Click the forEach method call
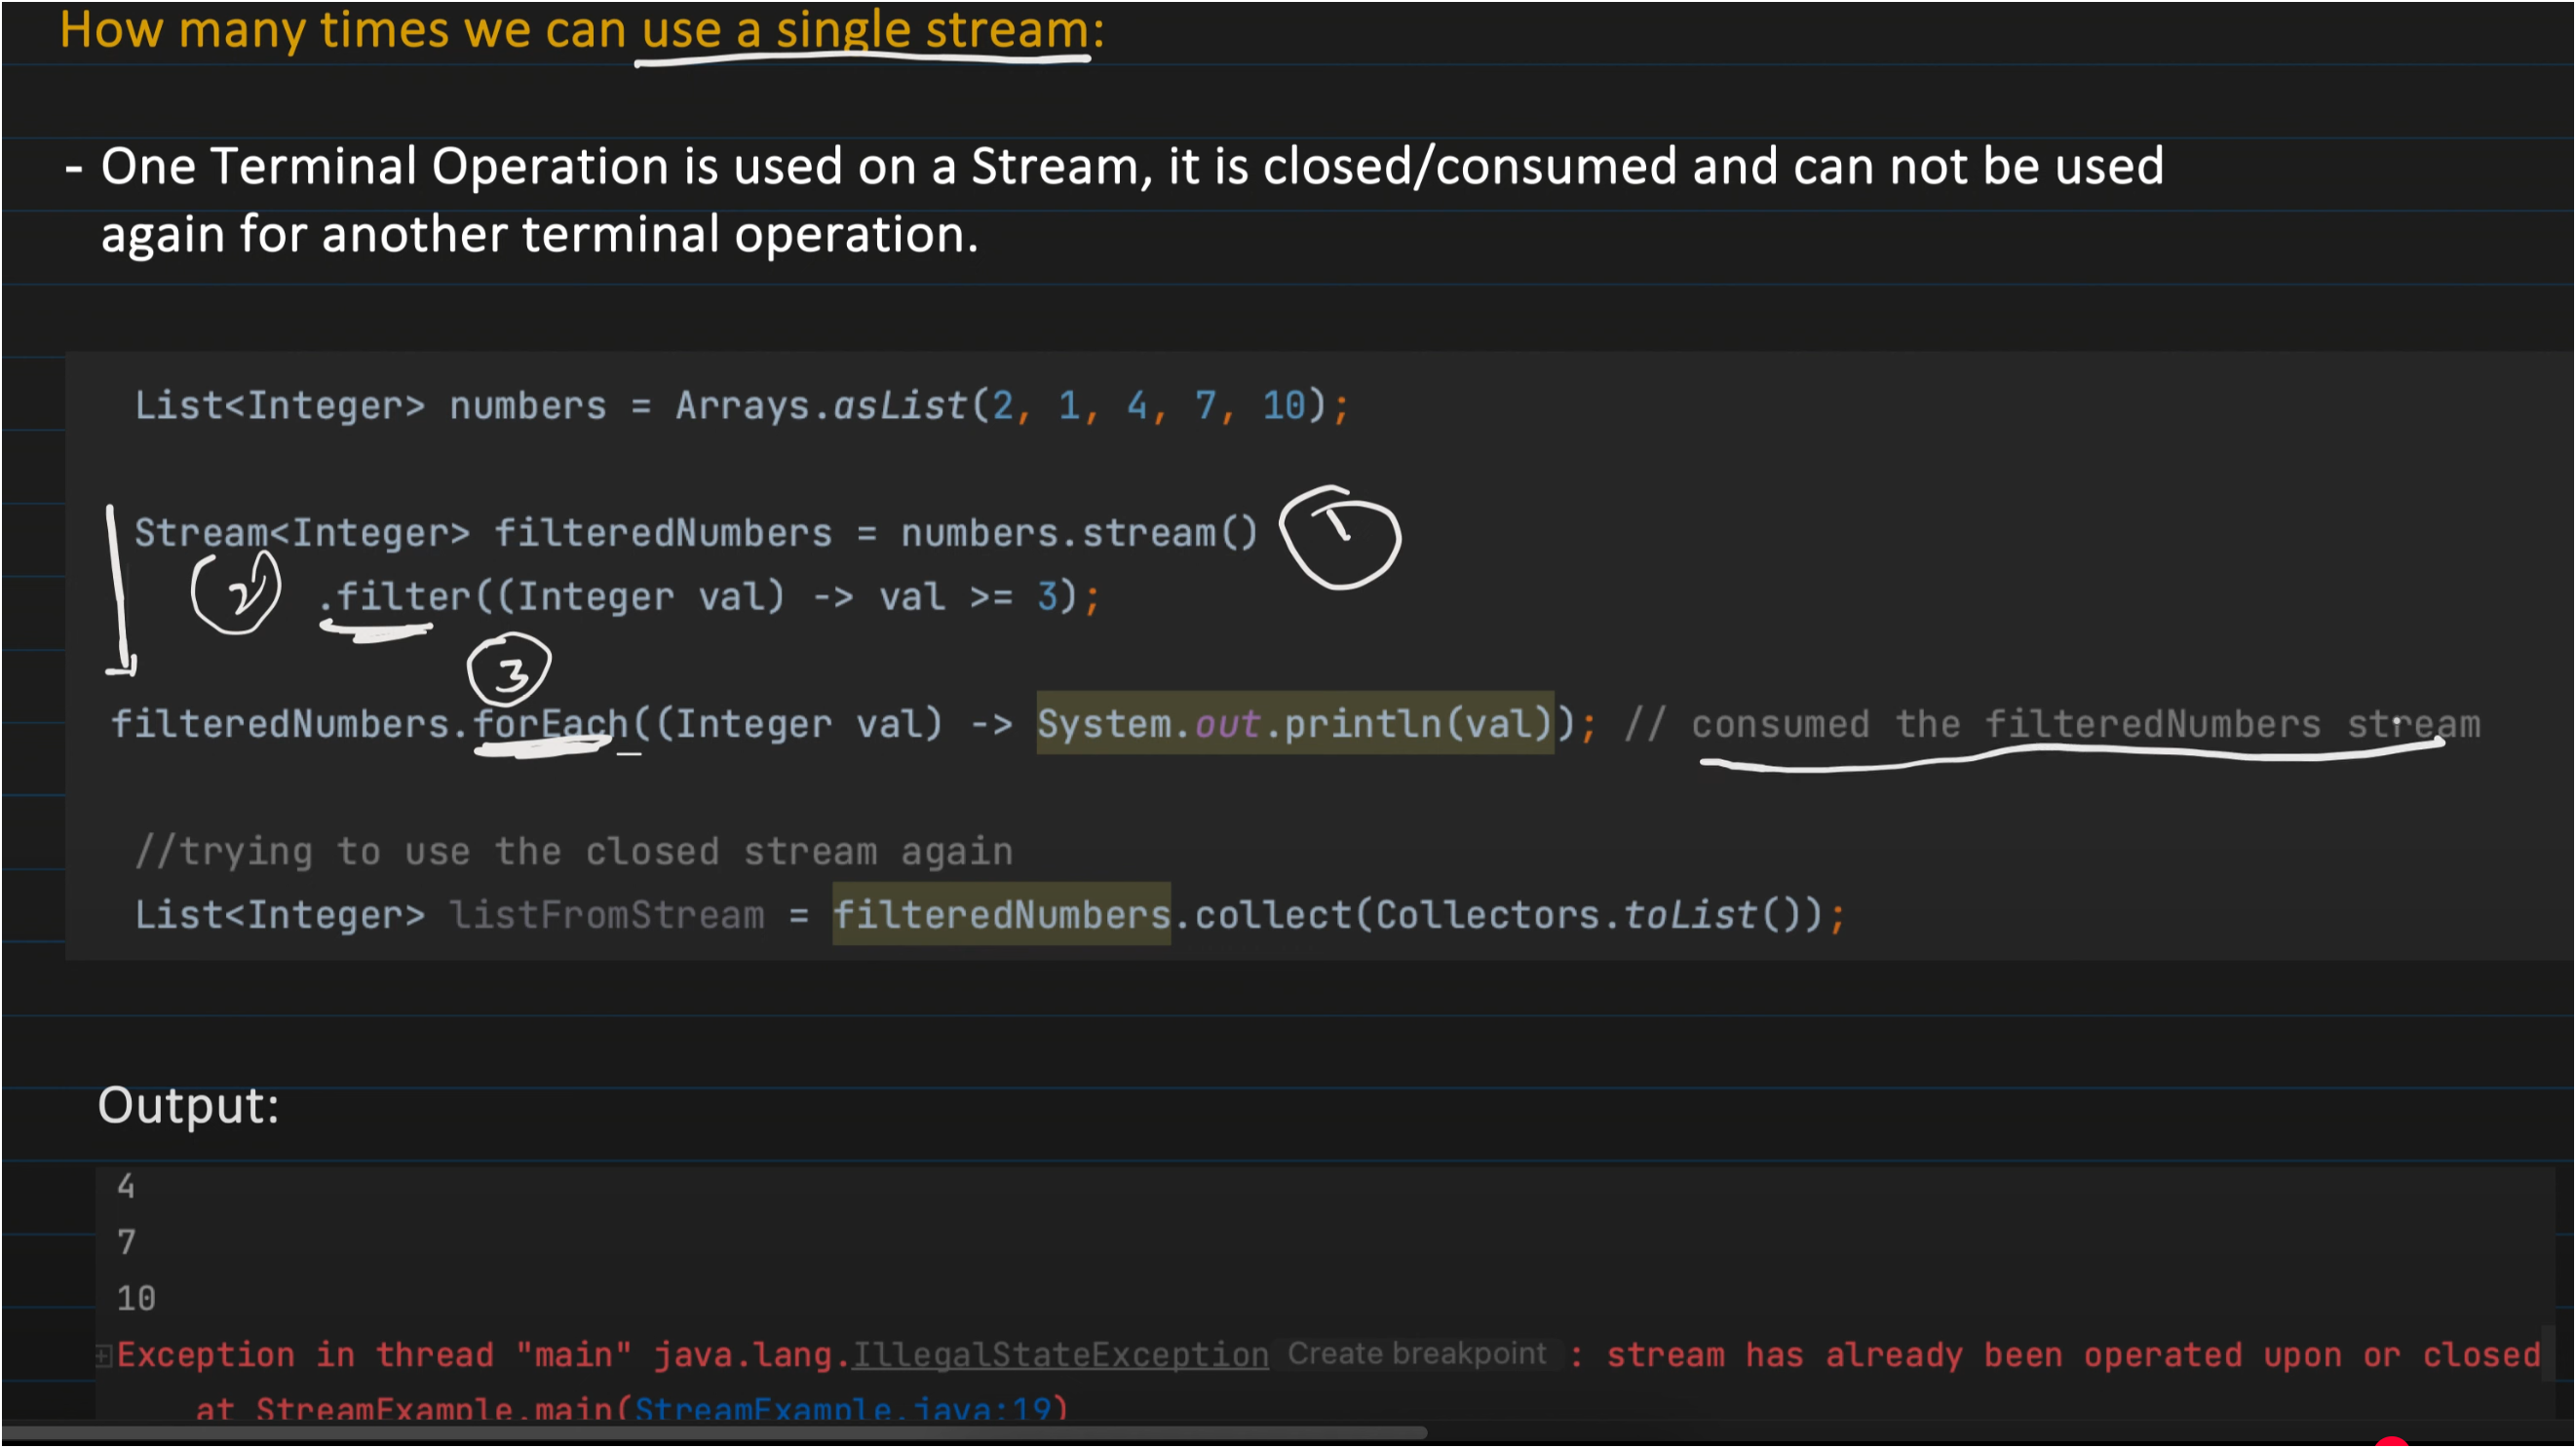This screenshot has width=2576, height=1448. (x=551, y=723)
